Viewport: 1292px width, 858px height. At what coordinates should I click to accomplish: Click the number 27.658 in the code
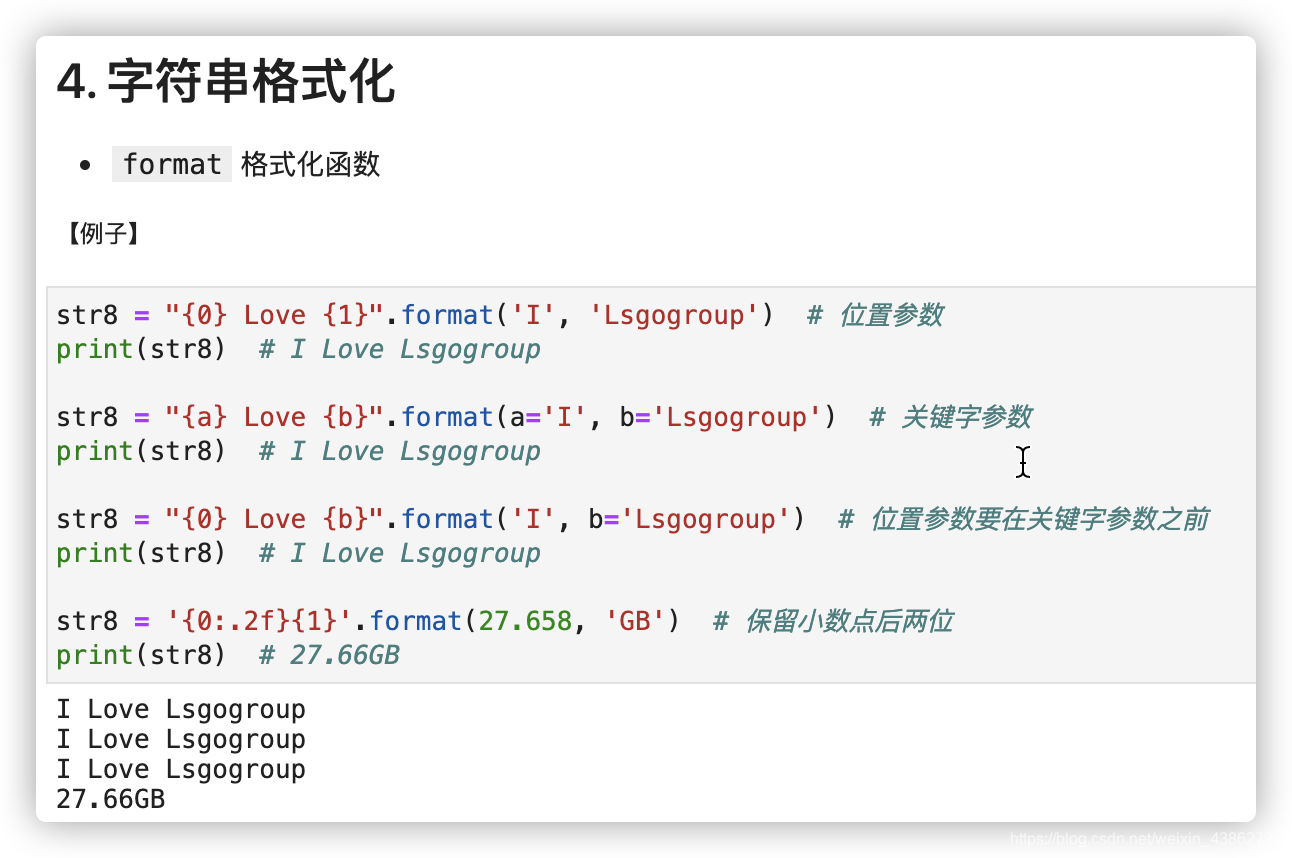click(x=525, y=621)
